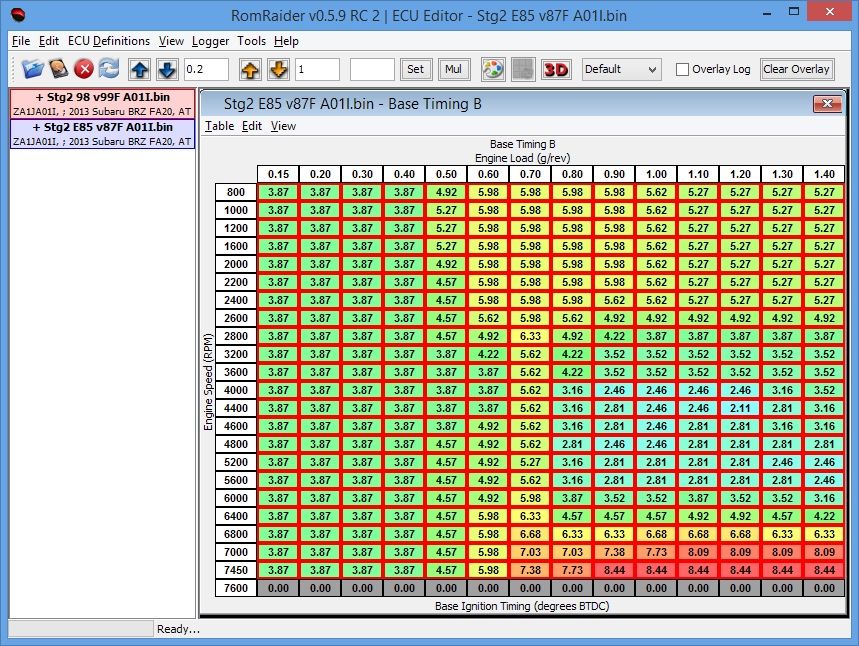This screenshot has height=646, width=859.
Task: Close the Base Timing B table window
Action: [x=827, y=104]
